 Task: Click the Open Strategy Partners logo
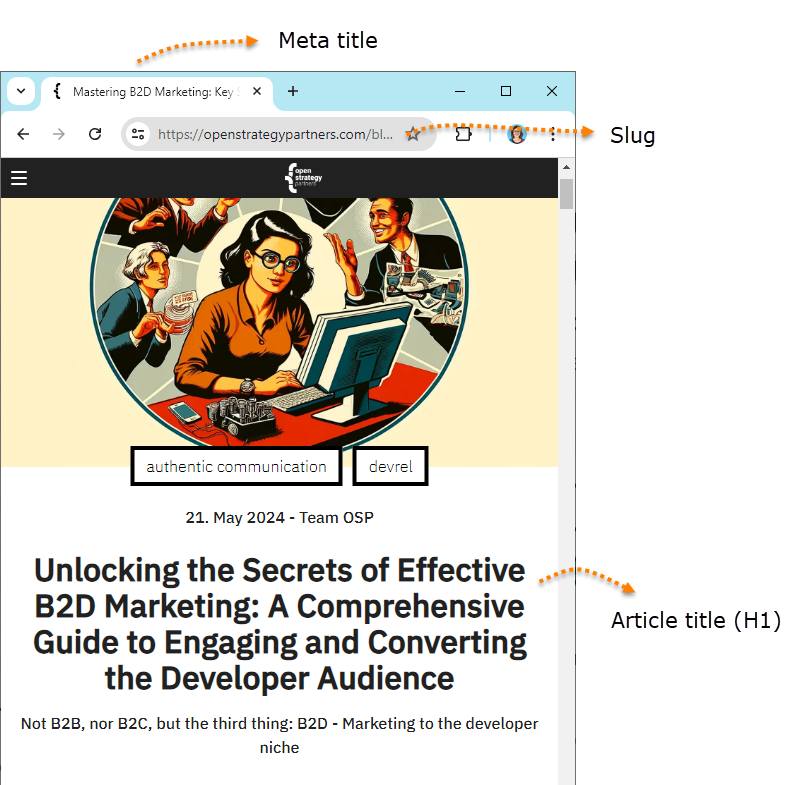point(304,178)
